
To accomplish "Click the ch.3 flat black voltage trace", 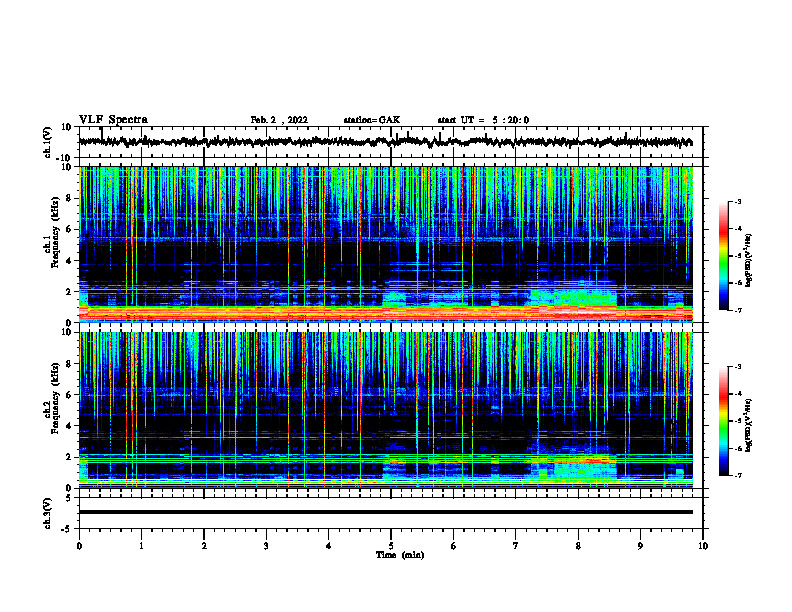I will (386, 512).
